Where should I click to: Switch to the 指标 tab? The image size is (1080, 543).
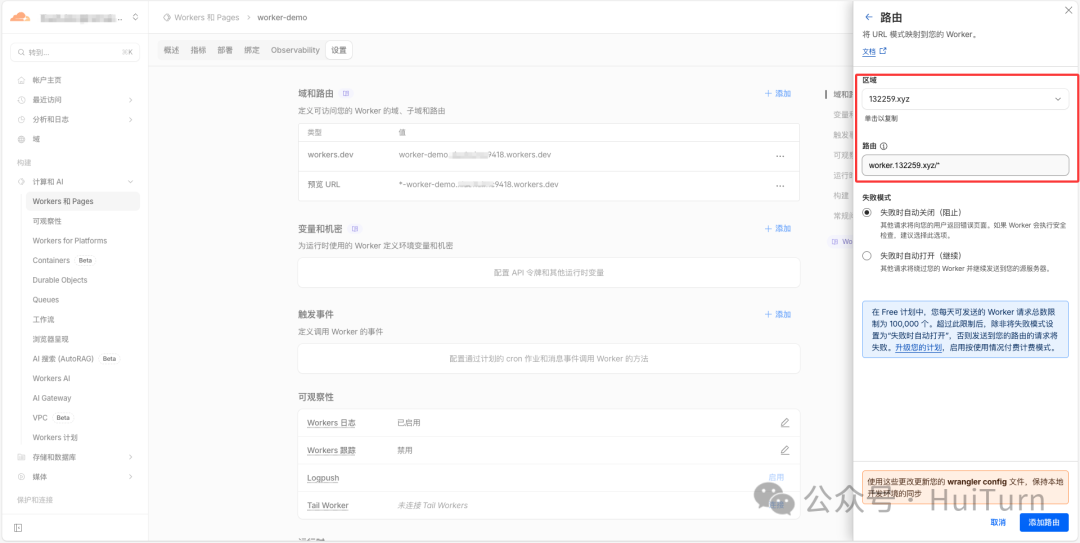coord(198,50)
